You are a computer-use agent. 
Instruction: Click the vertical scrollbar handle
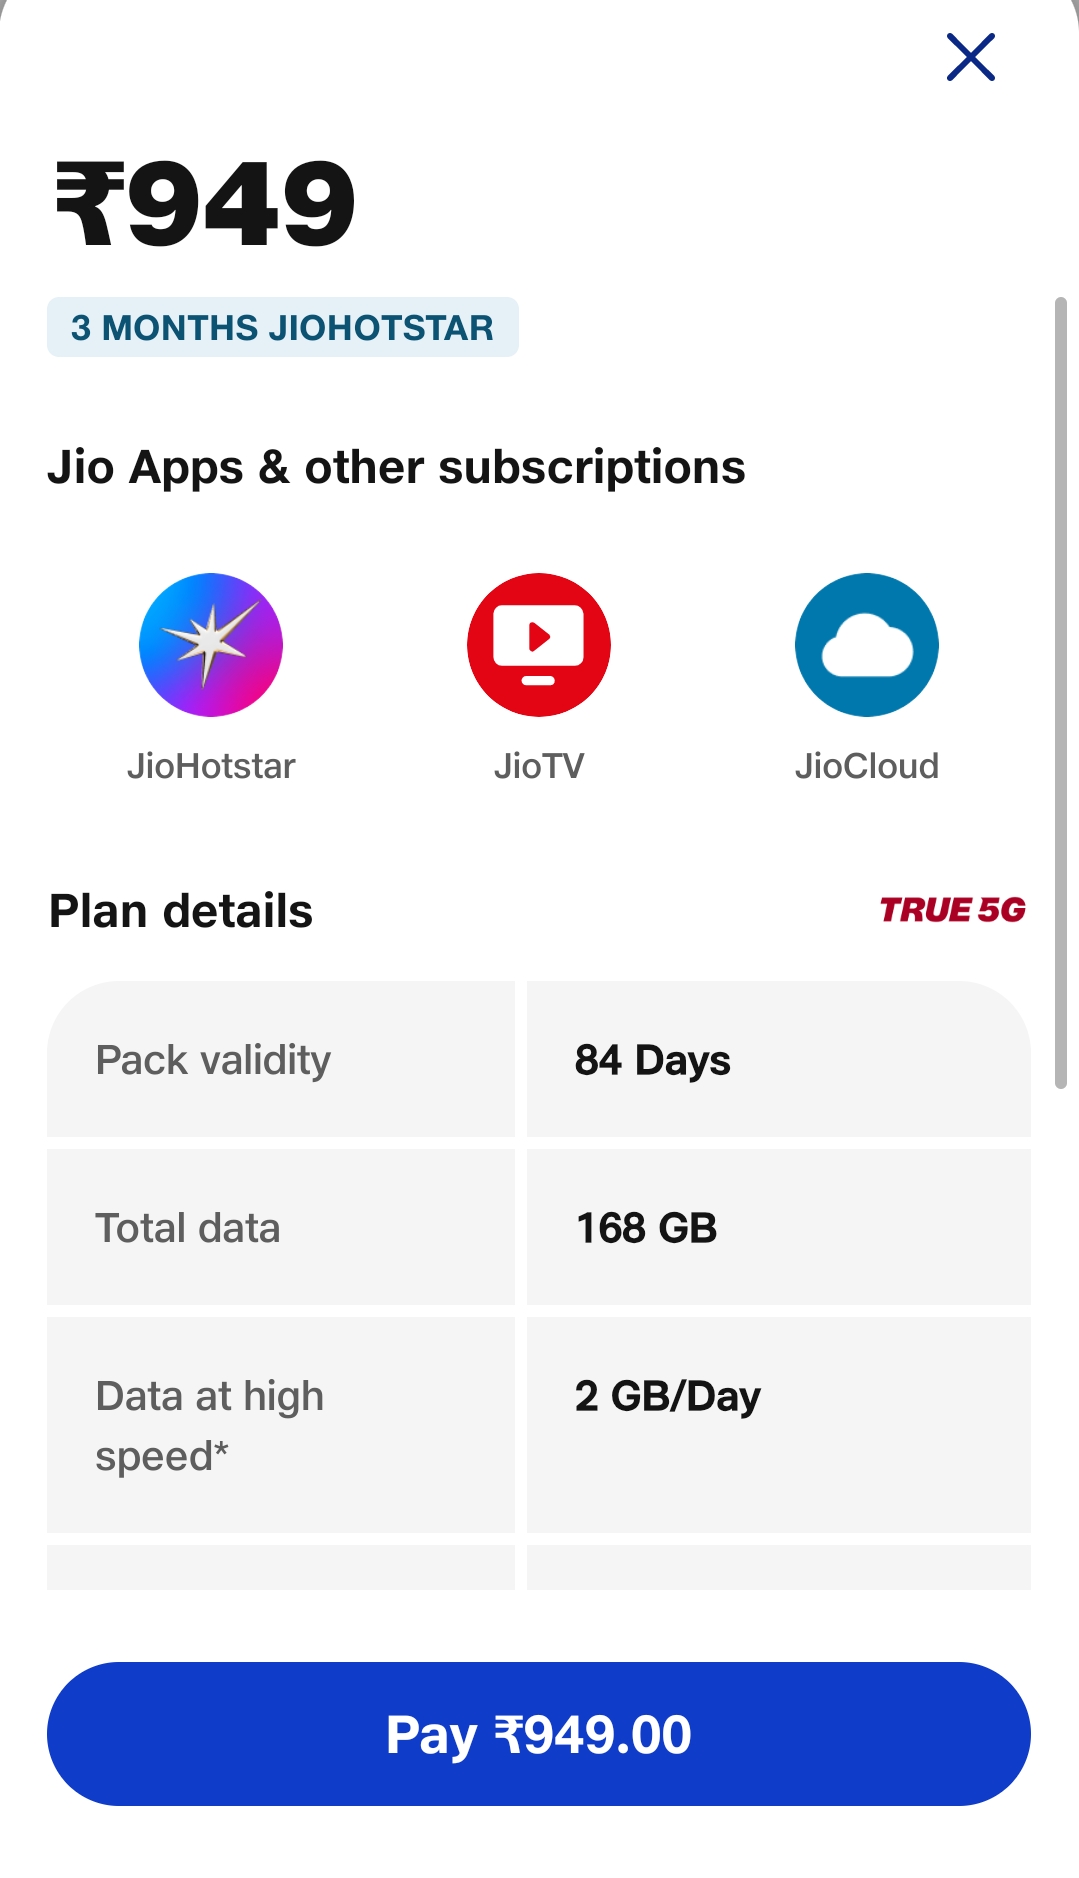tap(1060, 692)
